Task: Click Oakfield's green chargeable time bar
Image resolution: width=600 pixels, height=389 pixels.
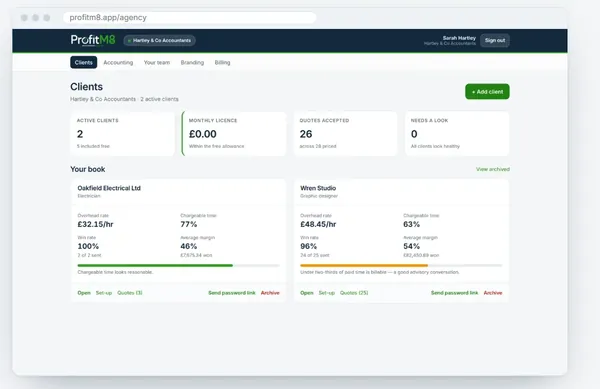Action: [x=155, y=265]
